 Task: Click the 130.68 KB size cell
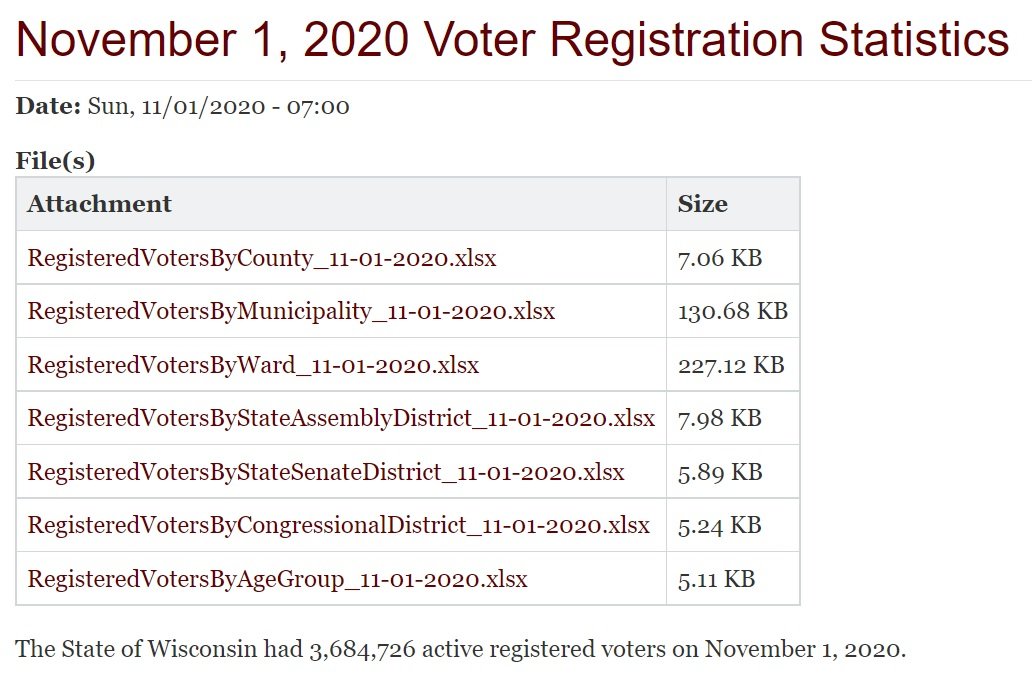point(732,311)
